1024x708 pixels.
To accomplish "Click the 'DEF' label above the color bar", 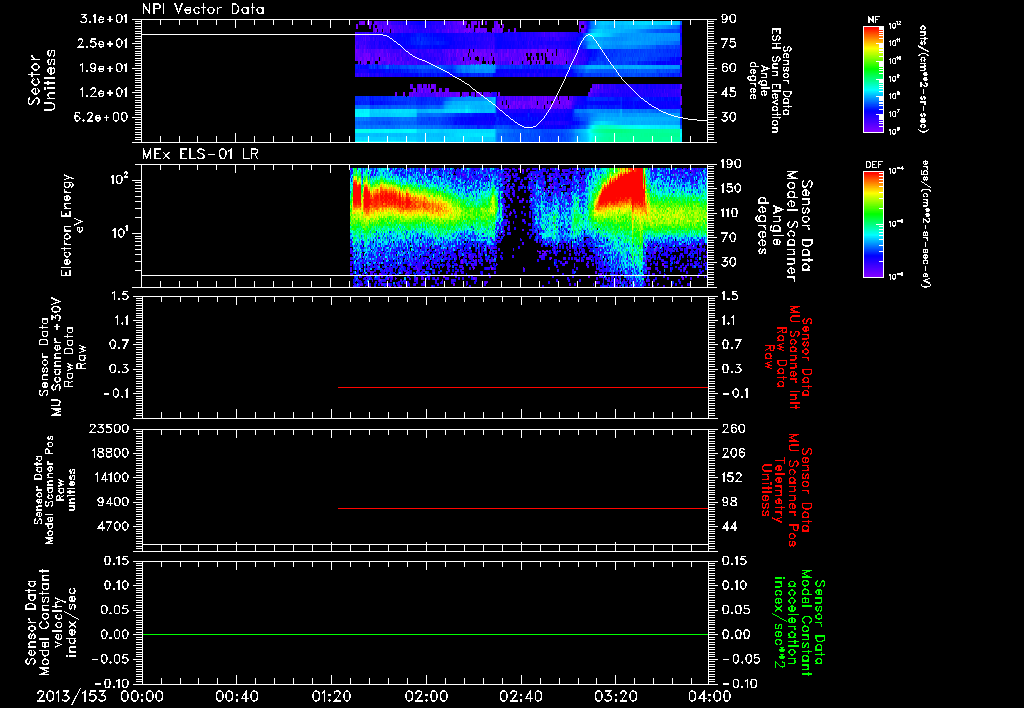I will click(x=874, y=165).
